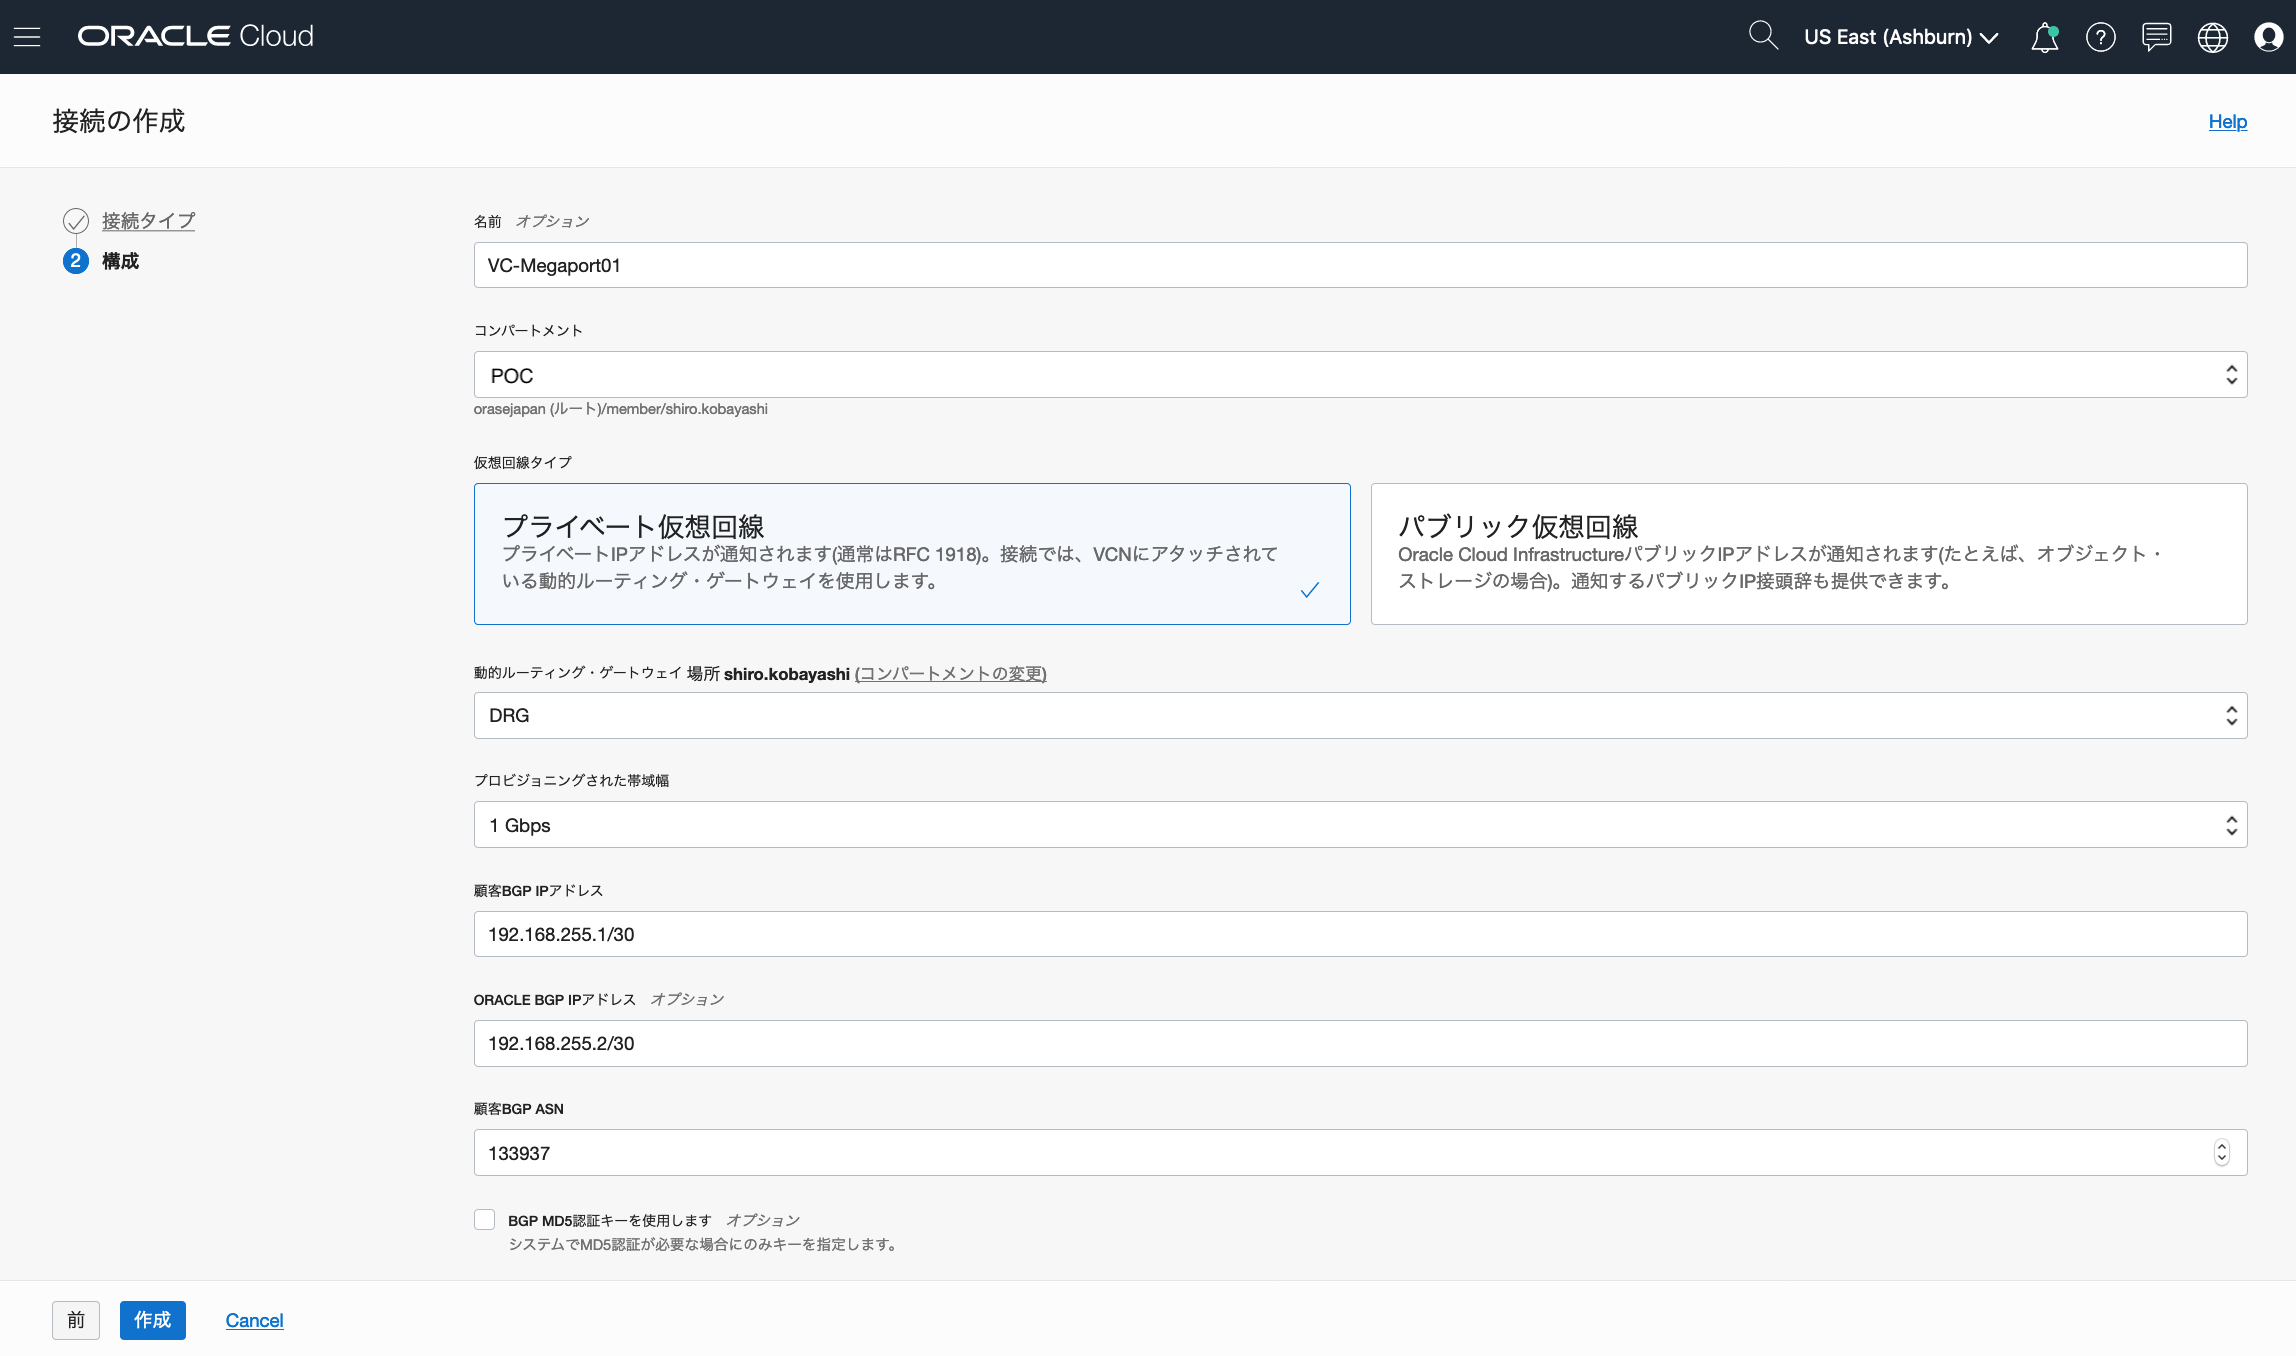Open the language globe icon
The image size is (2296, 1356).
click(x=2213, y=37)
